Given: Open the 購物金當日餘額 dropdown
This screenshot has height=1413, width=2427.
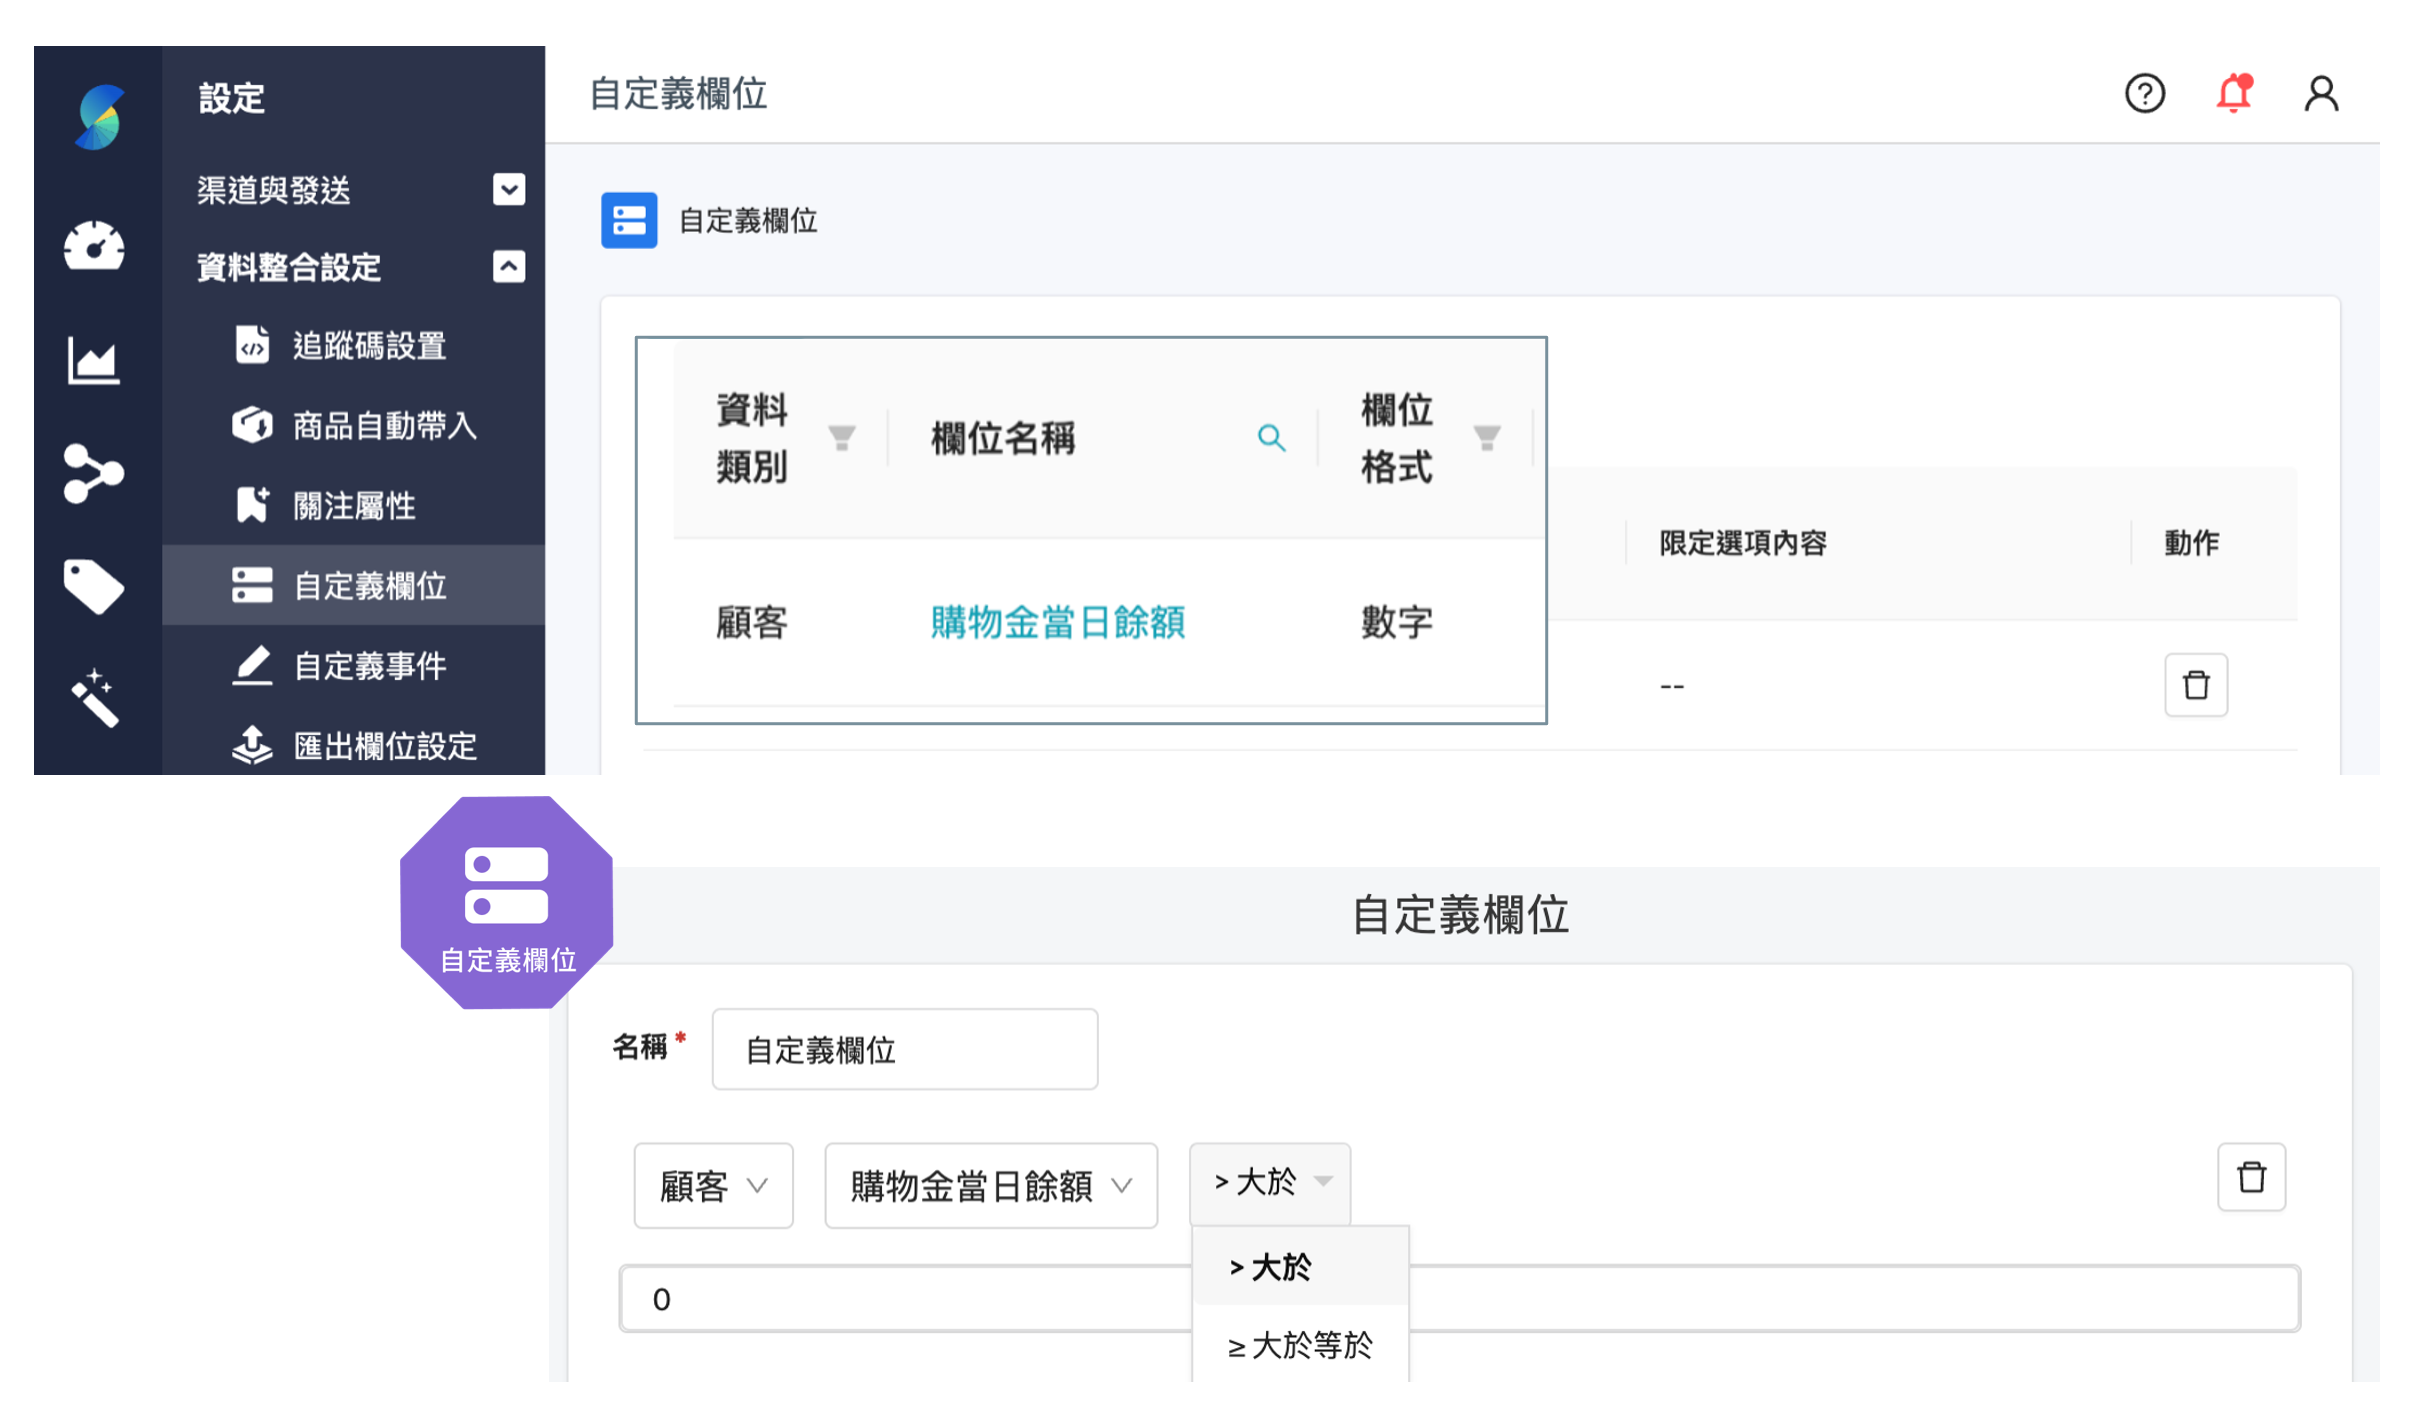Looking at the screenshot, I should click(x=990, y=1185).
